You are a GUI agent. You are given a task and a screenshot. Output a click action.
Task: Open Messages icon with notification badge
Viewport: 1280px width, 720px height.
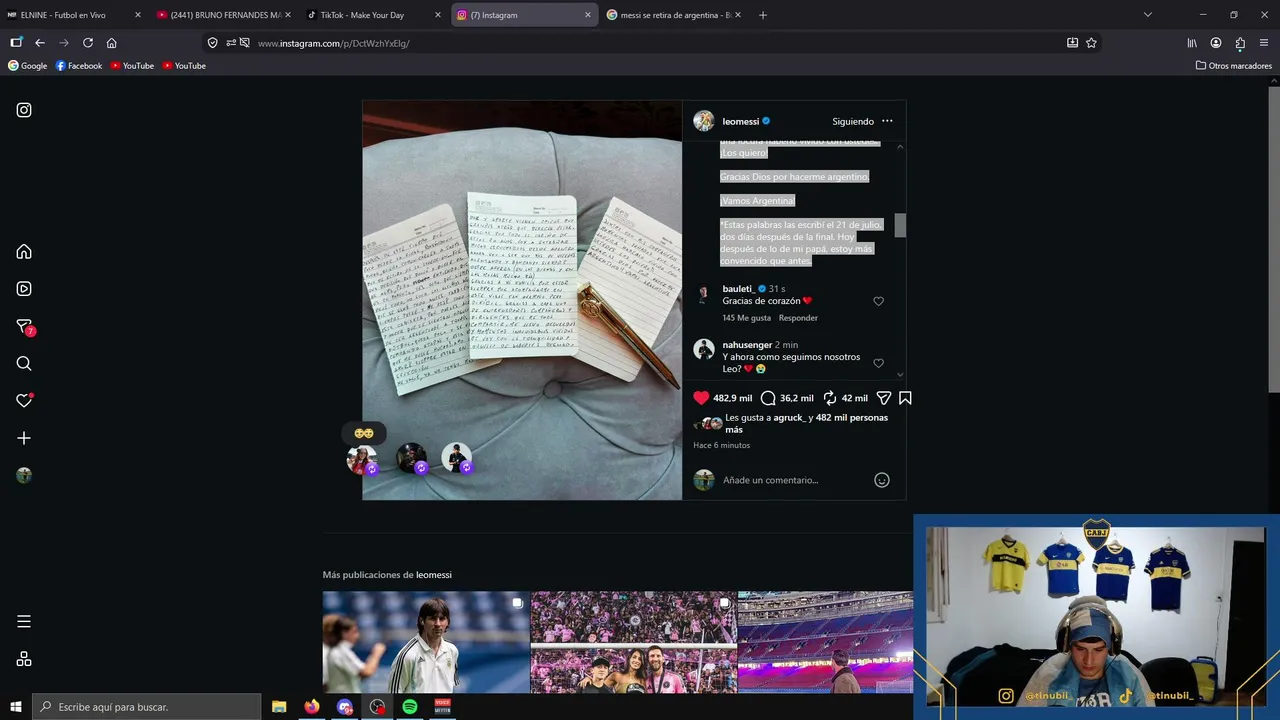tap(25, 327)
